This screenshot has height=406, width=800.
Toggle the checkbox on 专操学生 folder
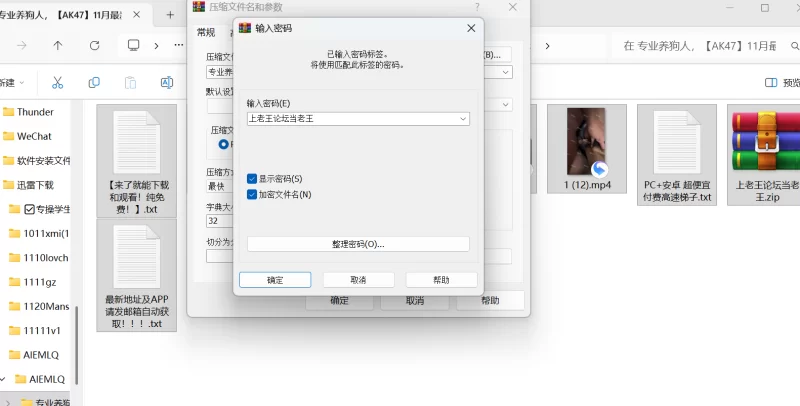(x=30, y=209)
